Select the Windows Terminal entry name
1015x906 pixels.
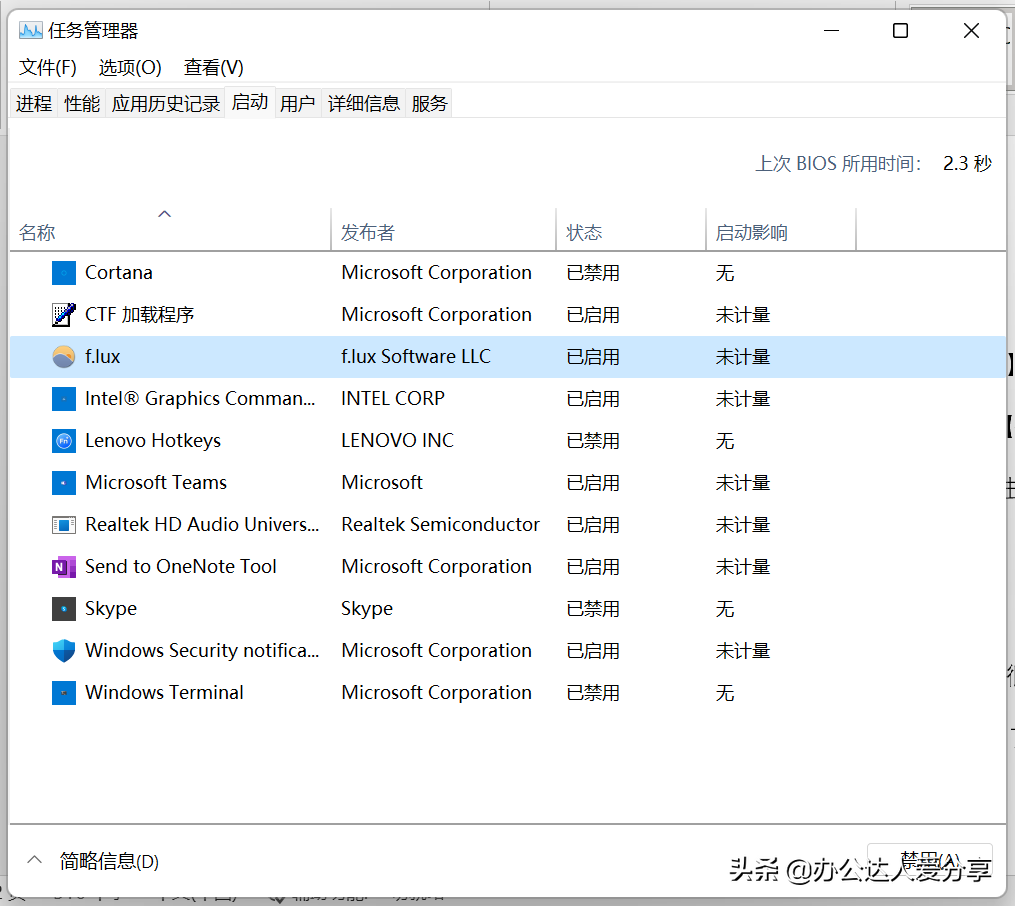point(164,692)
